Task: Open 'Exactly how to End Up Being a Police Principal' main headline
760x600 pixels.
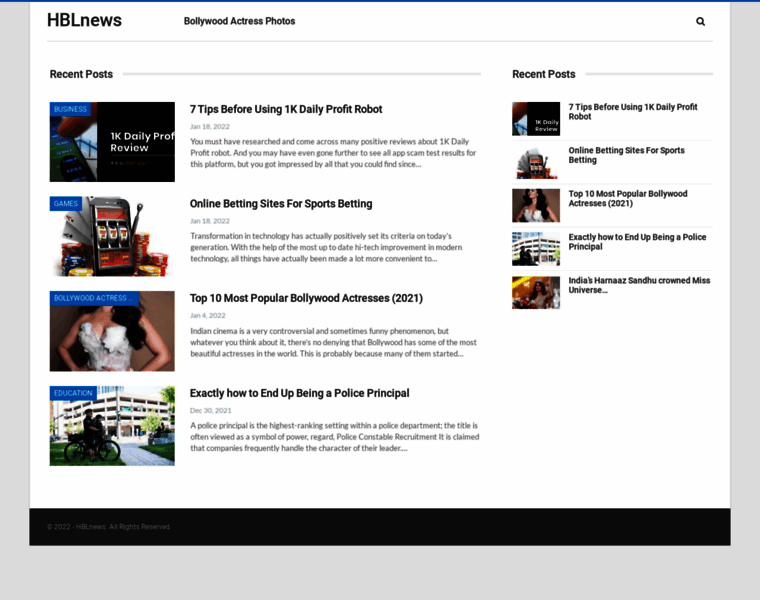Action: [299, 393]
